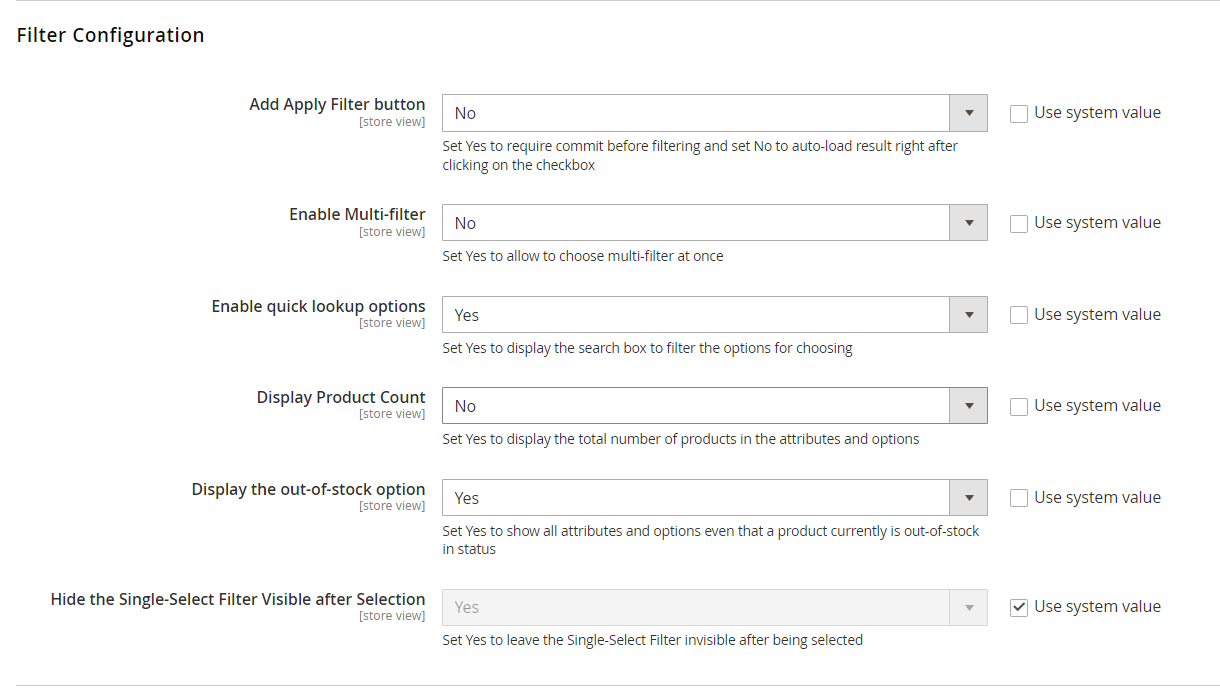Check Use system value for out-of-stock option
The height and width of the screenshot is (688, 1220).
coord(1019,499)
